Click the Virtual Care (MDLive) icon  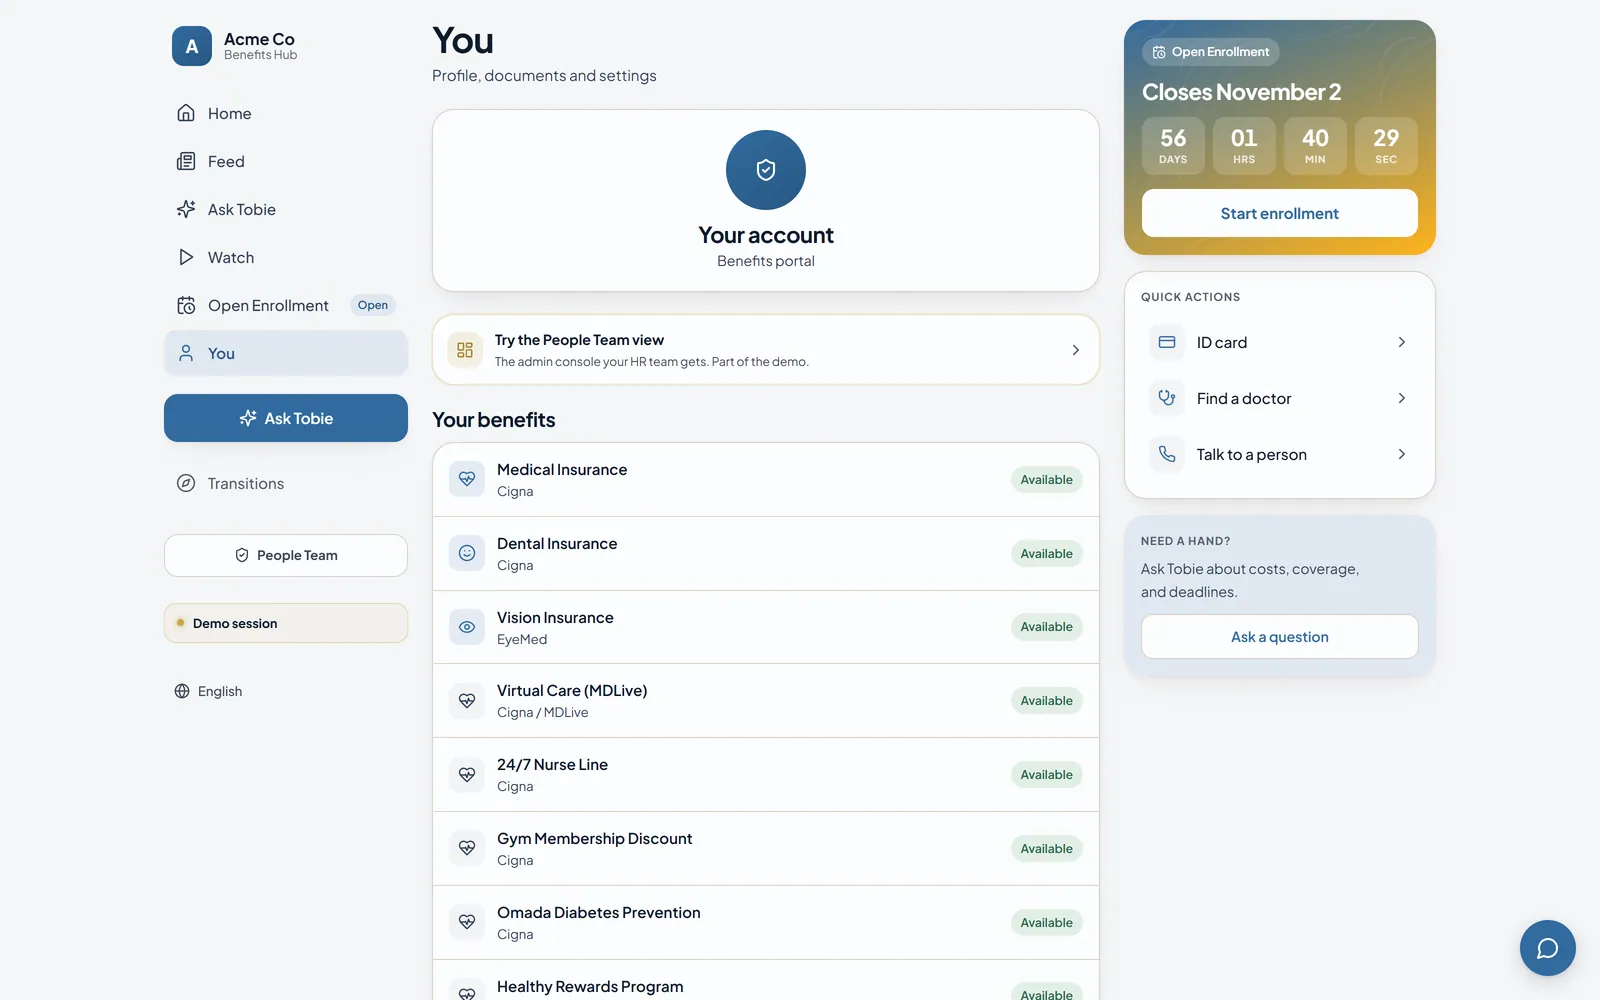point(467,701)
